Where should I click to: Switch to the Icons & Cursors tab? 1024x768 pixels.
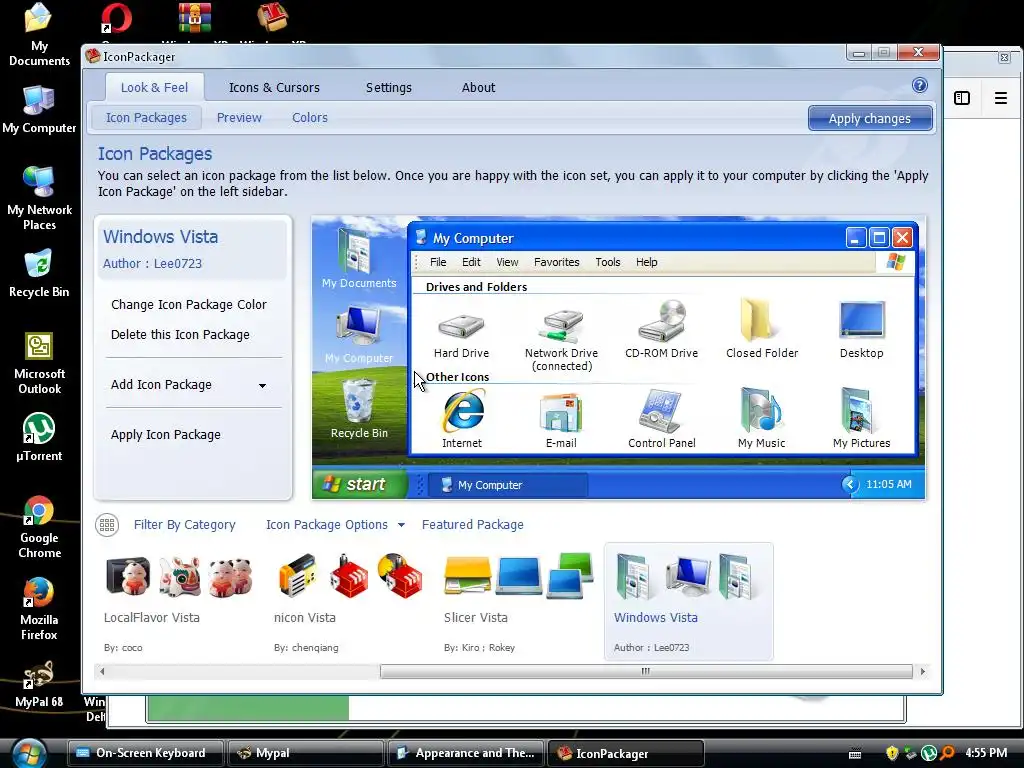tap(274, 87)
